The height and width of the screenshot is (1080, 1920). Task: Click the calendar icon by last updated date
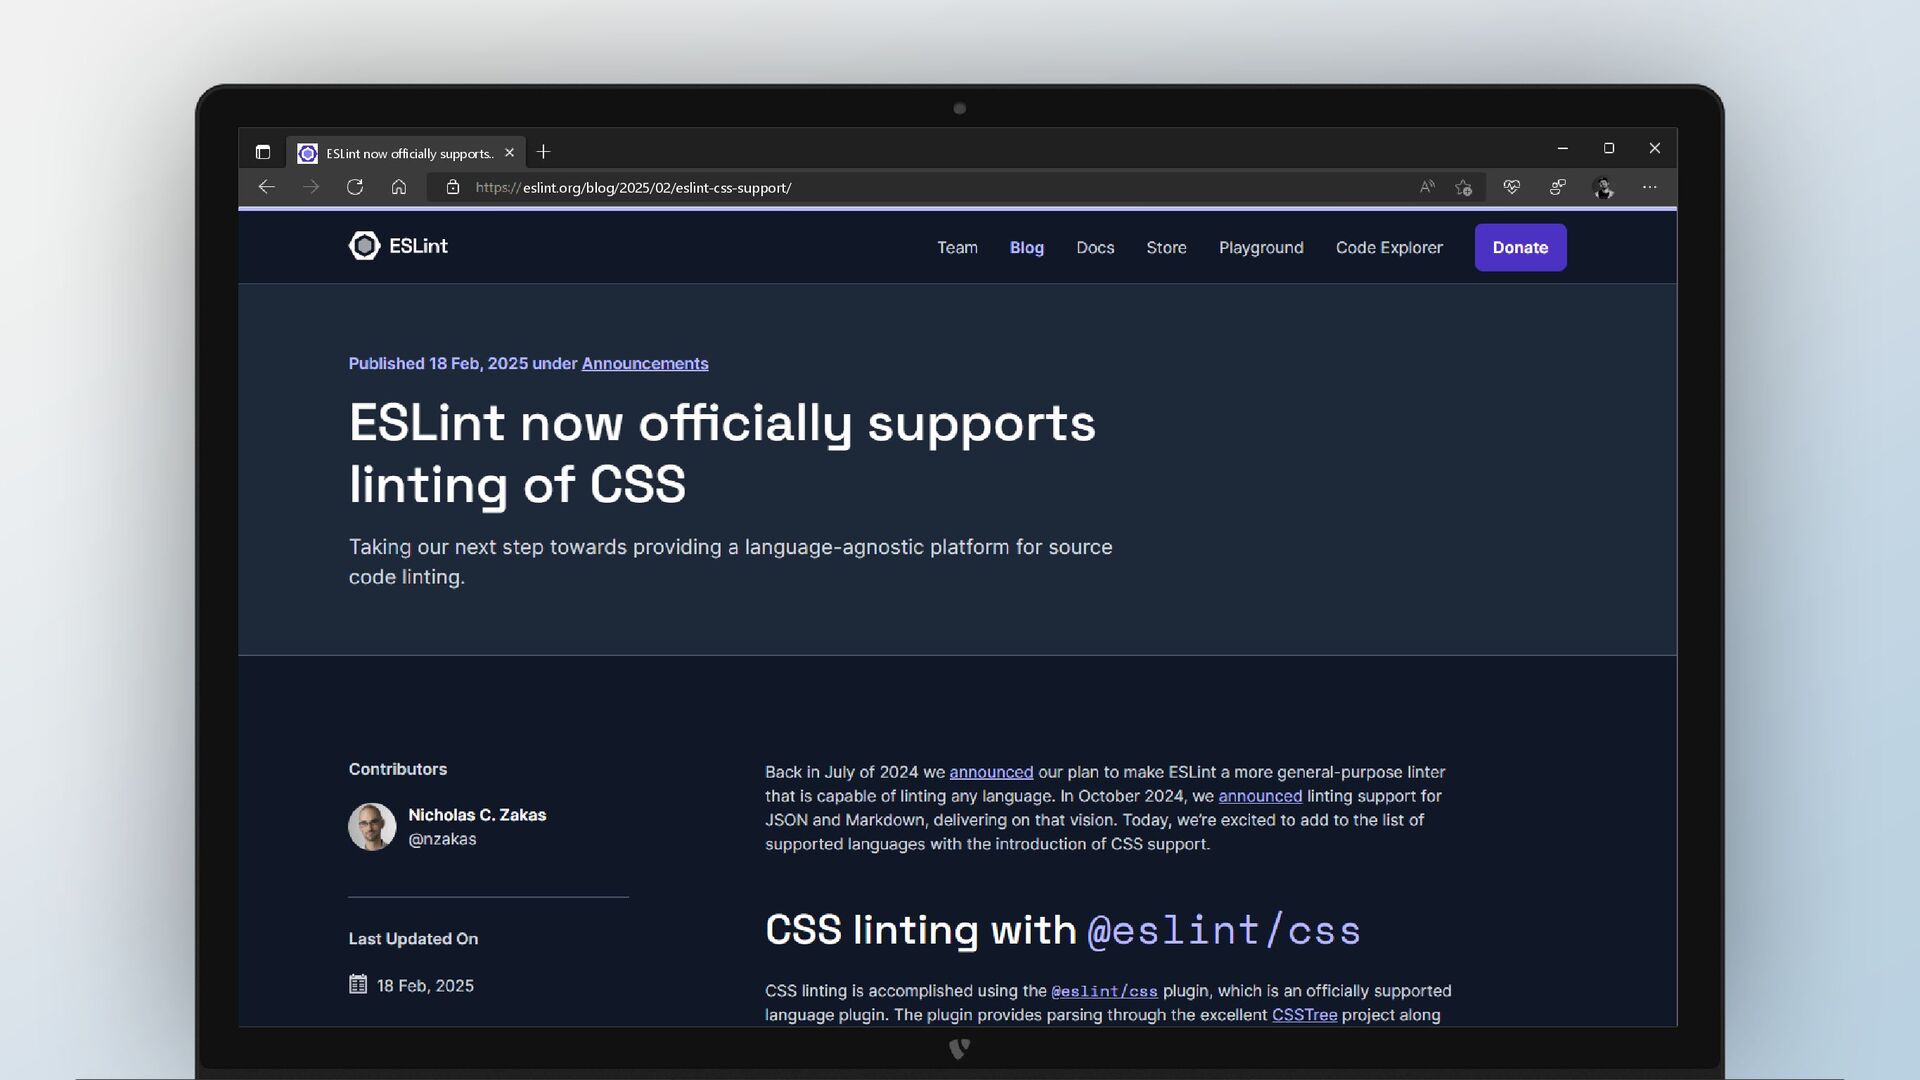358,984
